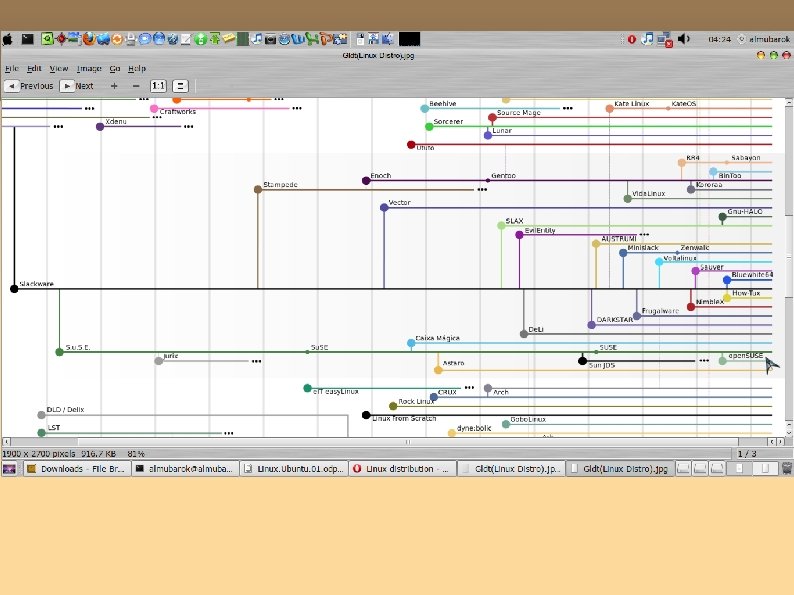Click the Linux from Scratch label
Image resolution: width=794 pixels, height=595 pixels.
(x=404, y=418)
